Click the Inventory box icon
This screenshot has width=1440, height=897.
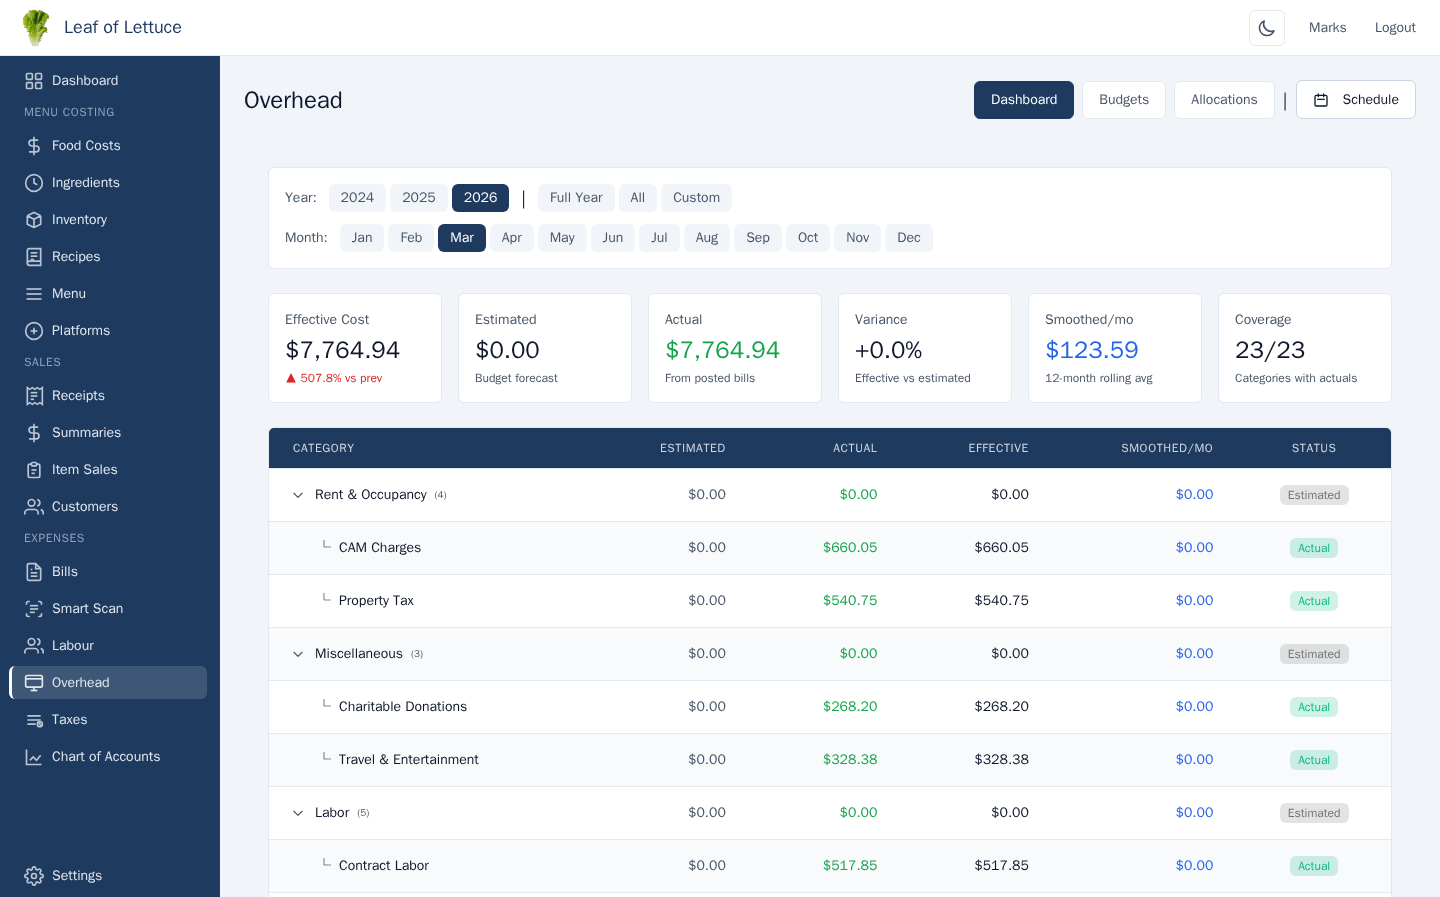[x=34, y=220]
